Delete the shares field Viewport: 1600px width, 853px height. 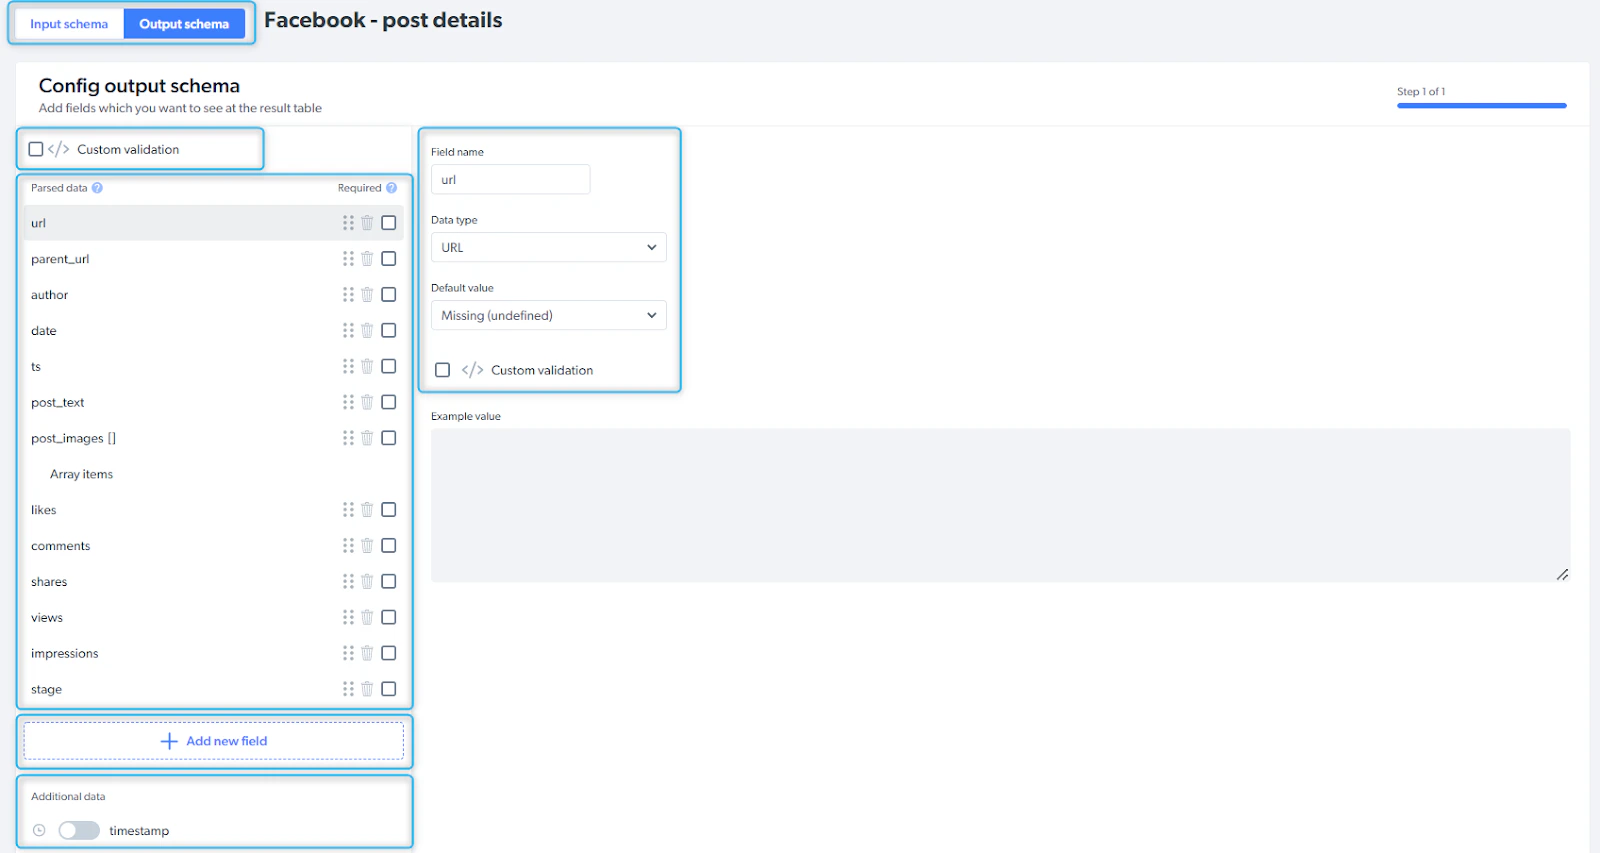point(367,581)
